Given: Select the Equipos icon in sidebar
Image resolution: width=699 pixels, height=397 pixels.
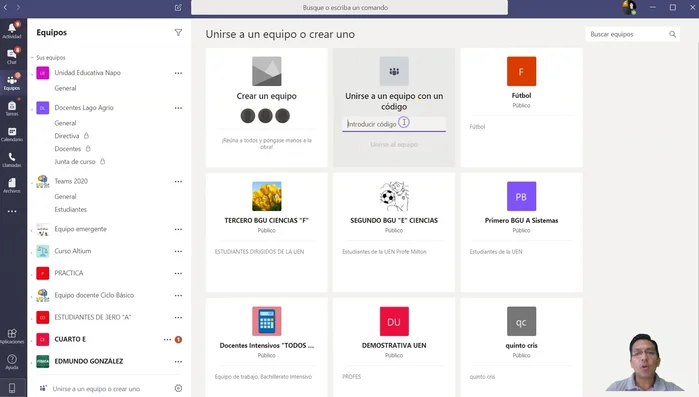Looking at the screenshot, I should [12, 82].
